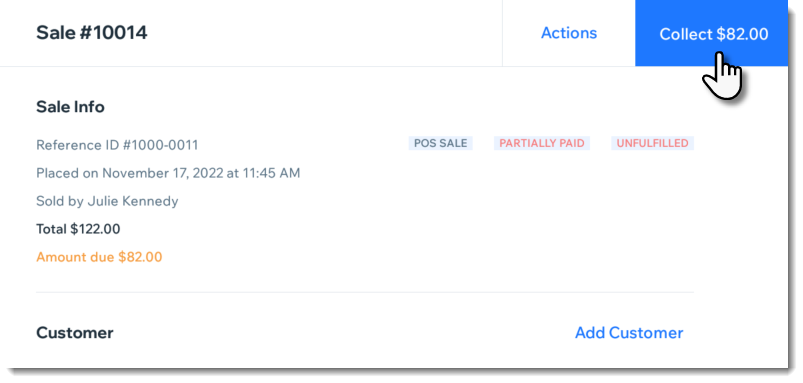Open the Actions menu
Image resolution: width=803 pixels, height=383 pixels.
pyautogui.click(x=569, y=33)
